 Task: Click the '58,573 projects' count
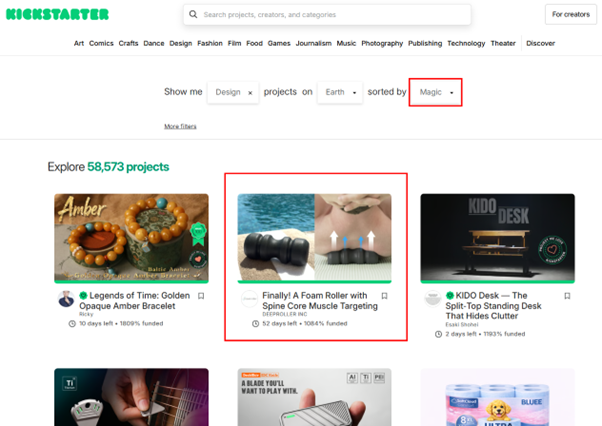tap(128, 167)
